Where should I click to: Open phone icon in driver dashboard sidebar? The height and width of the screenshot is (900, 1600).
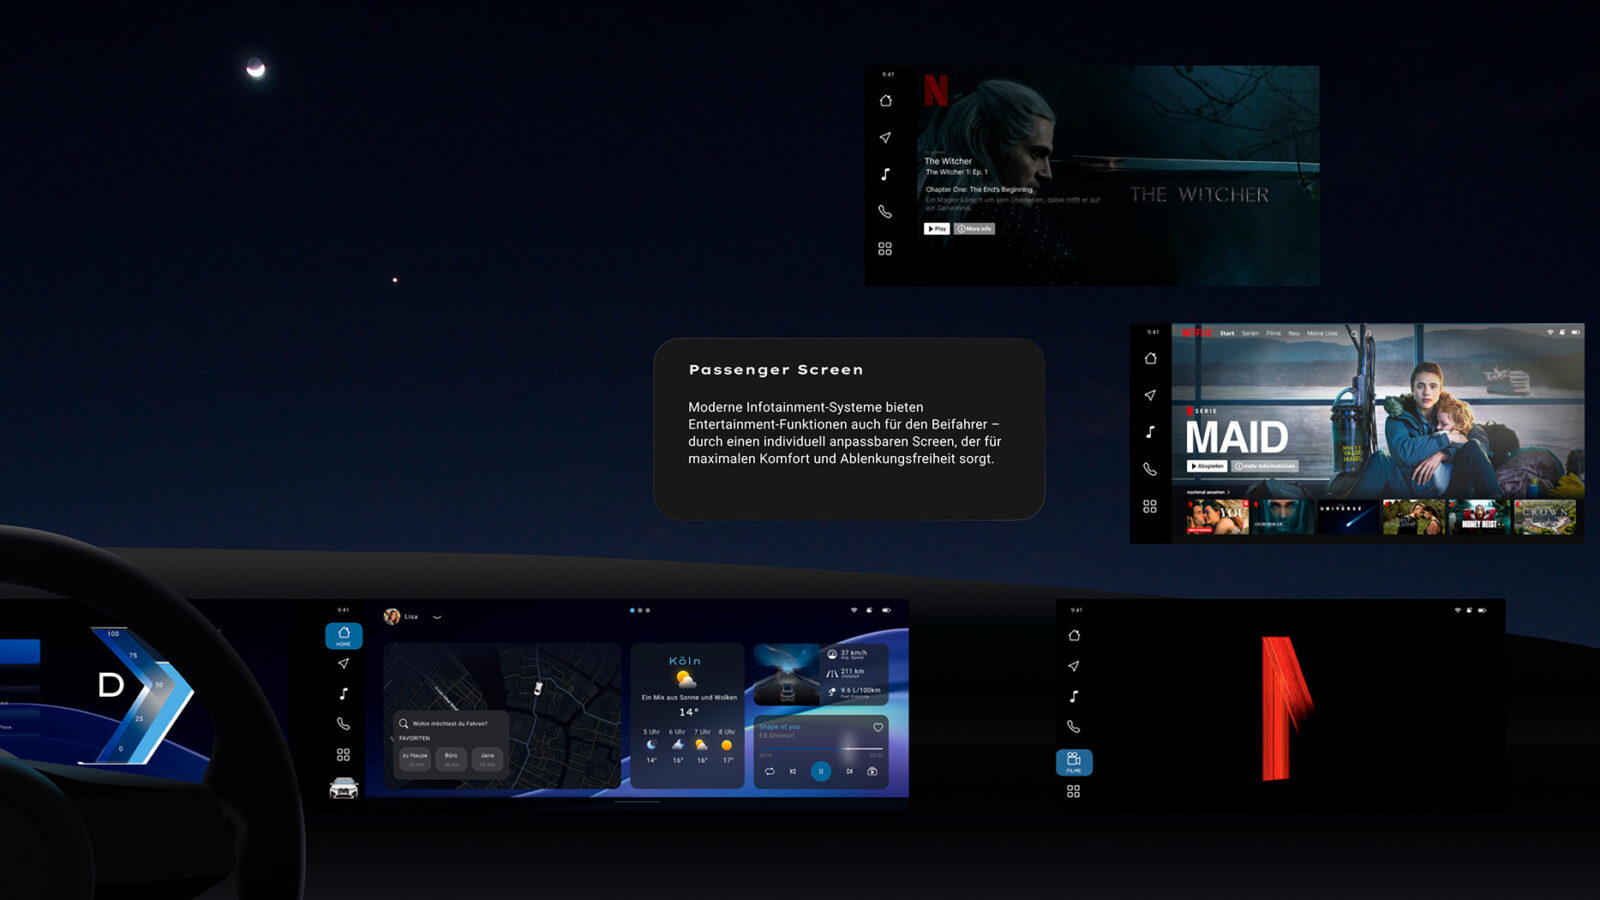pos(343,724)
